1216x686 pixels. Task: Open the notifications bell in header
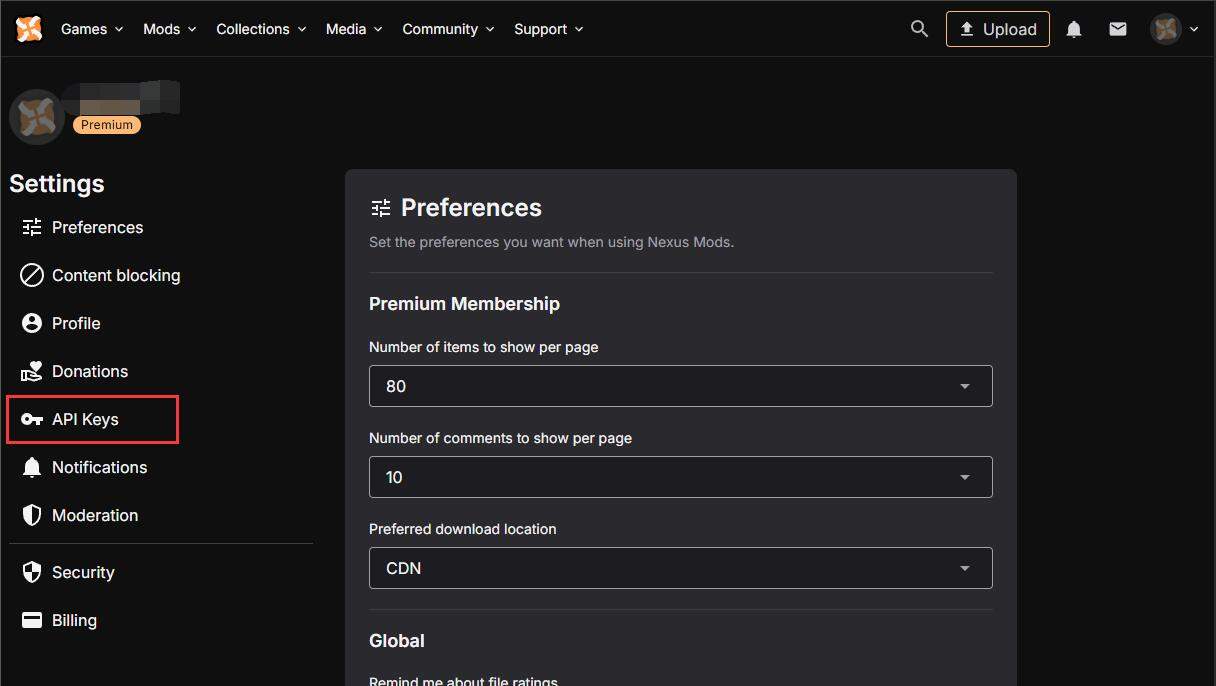1073,30
